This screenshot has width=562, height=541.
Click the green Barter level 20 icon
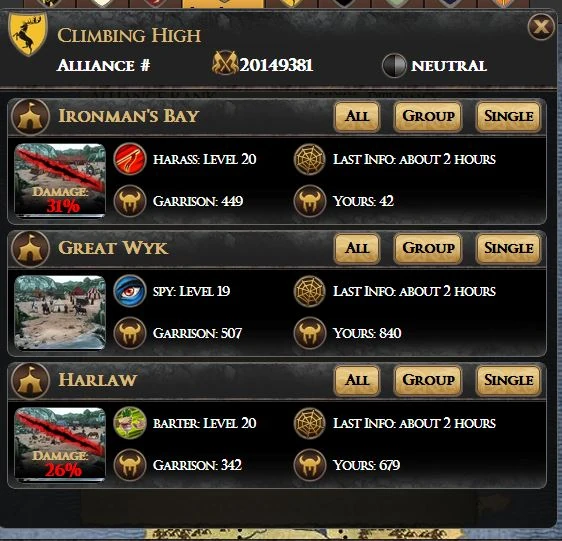point(130,423)
